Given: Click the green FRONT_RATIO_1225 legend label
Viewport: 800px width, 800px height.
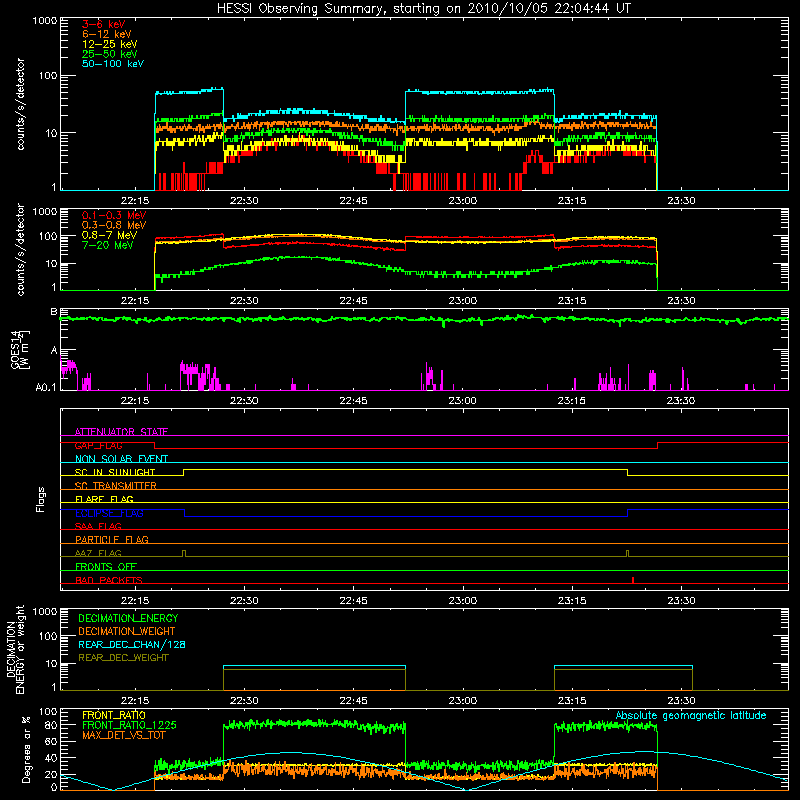Looking at the screenshot, I should [x=130, y=725].
